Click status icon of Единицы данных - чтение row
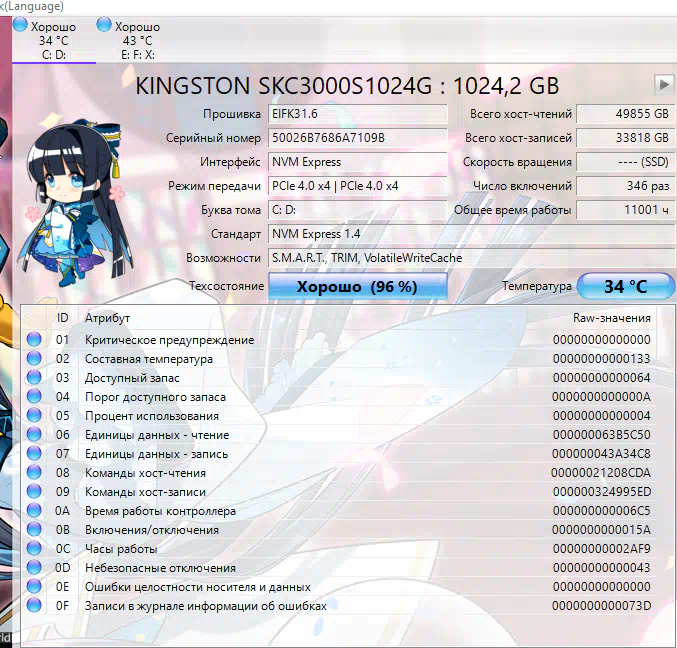Screen dimensions: 677x648 click(34, 434)
